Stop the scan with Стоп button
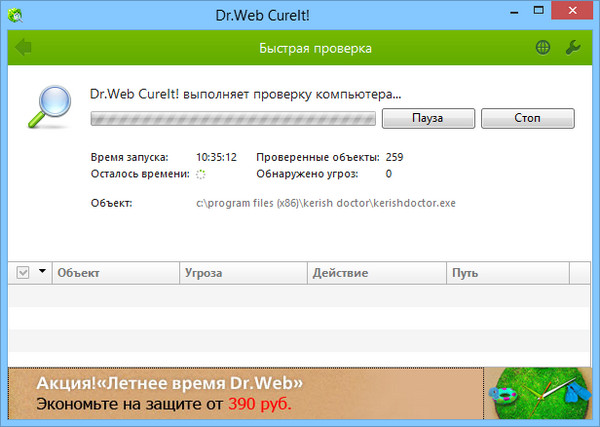Viewport: 600px width, 427px height. click(x=528, y=118)
